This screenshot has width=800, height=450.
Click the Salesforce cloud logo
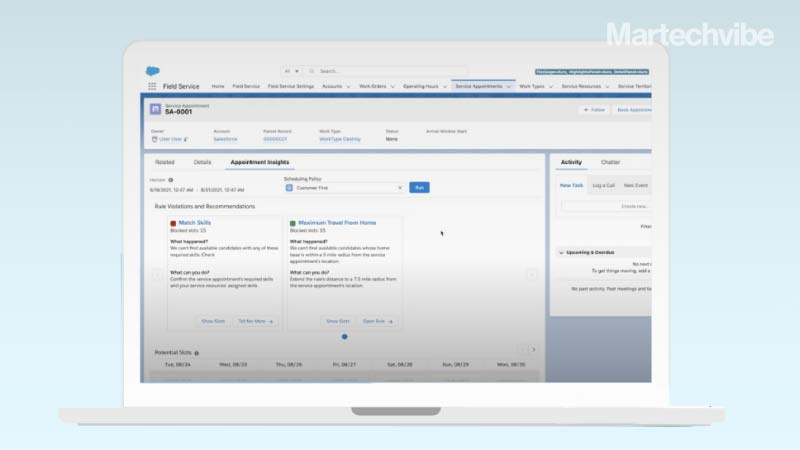coord(153,71)
